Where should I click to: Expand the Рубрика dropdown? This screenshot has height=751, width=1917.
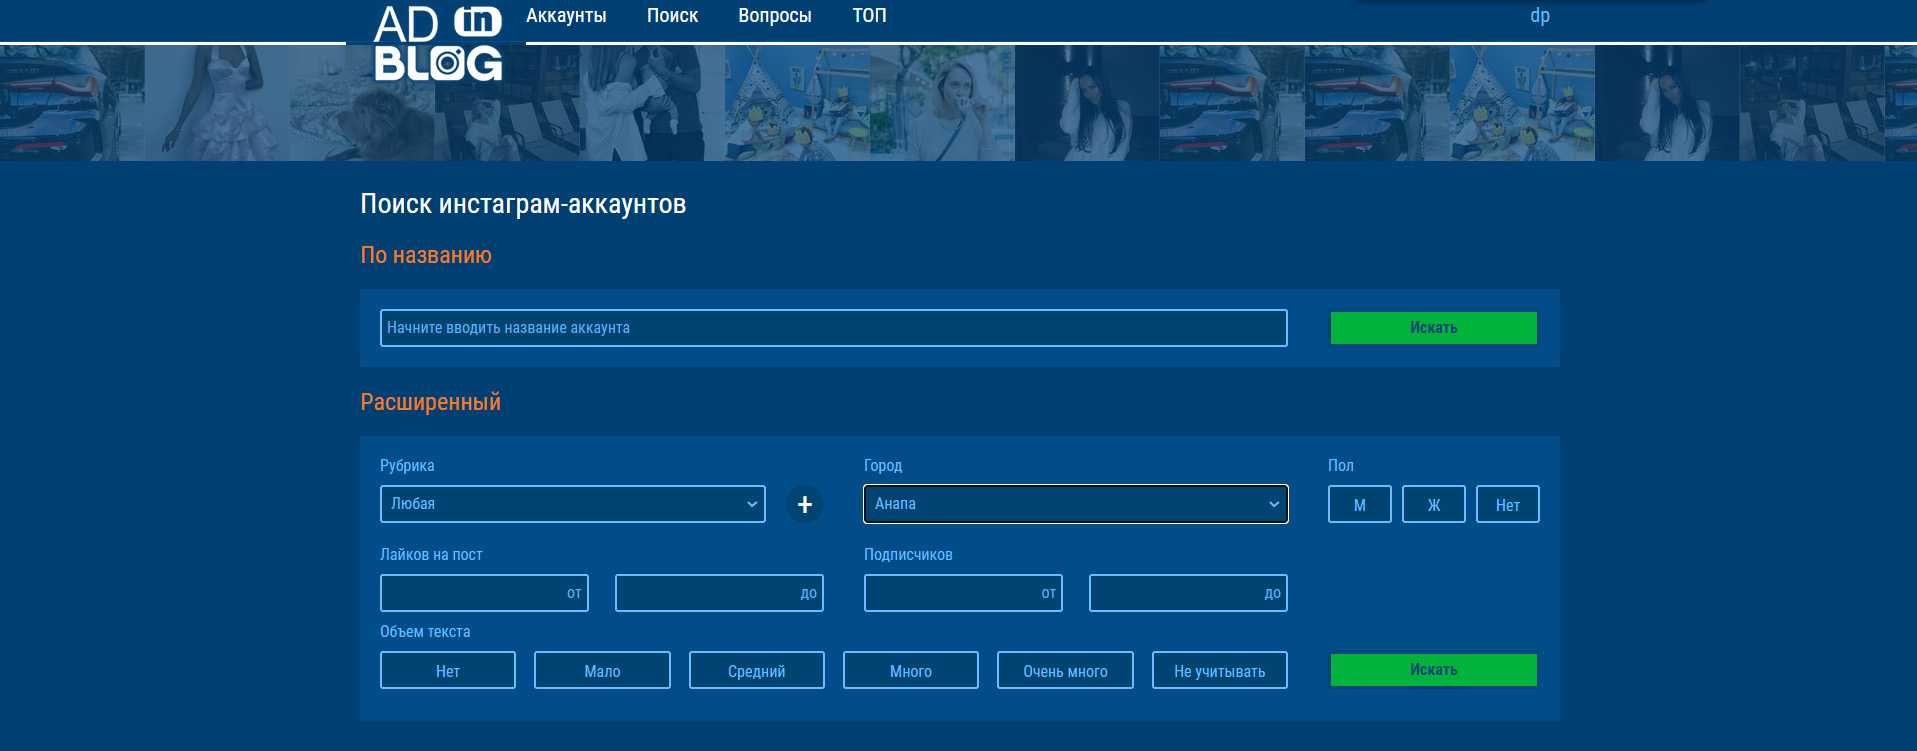click(x=572, y=504)
